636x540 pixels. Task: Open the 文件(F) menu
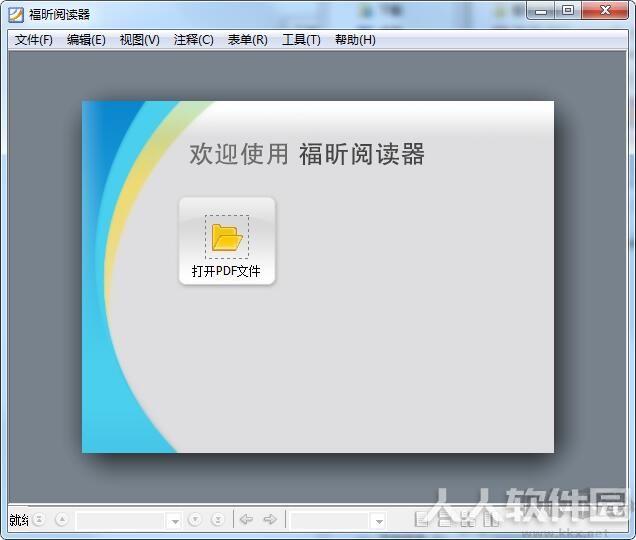tap(34, 40)
